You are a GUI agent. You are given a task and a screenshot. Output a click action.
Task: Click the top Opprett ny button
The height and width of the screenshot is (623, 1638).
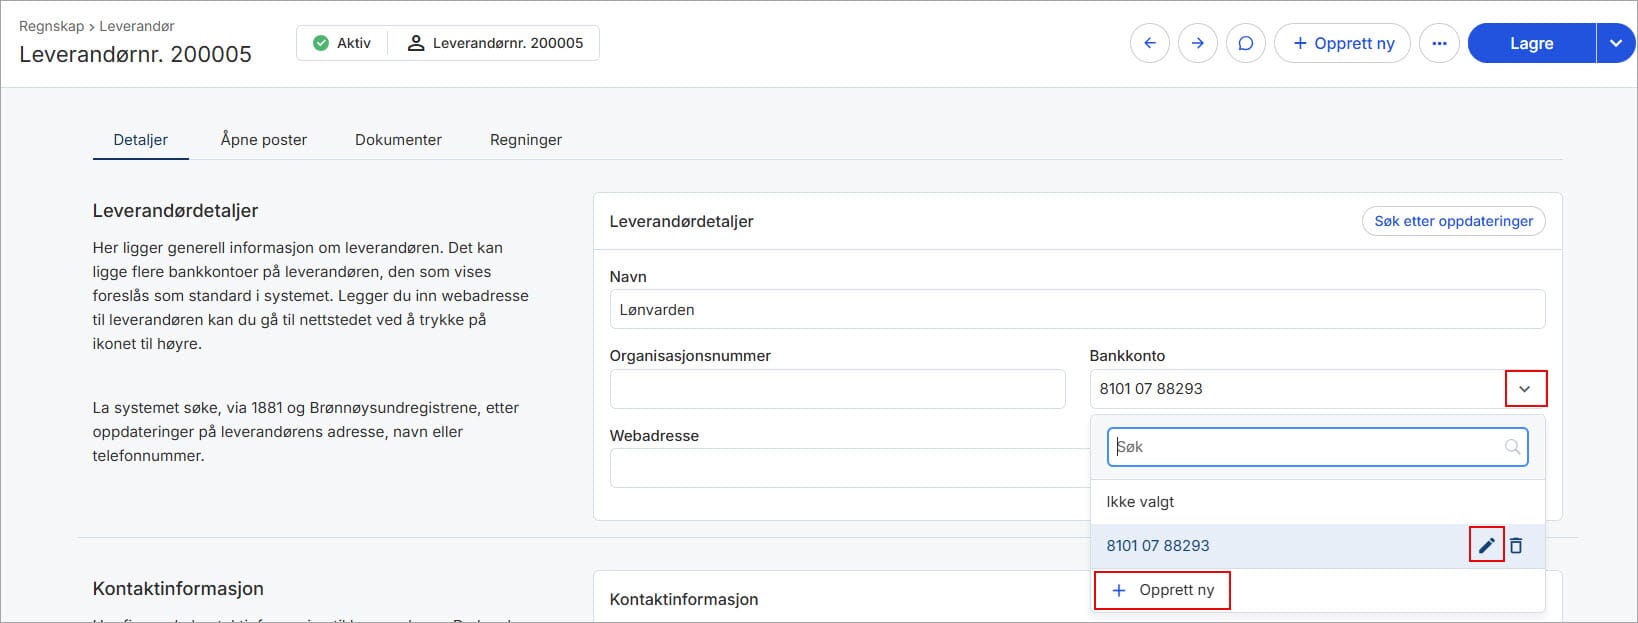coord(1342,43)
